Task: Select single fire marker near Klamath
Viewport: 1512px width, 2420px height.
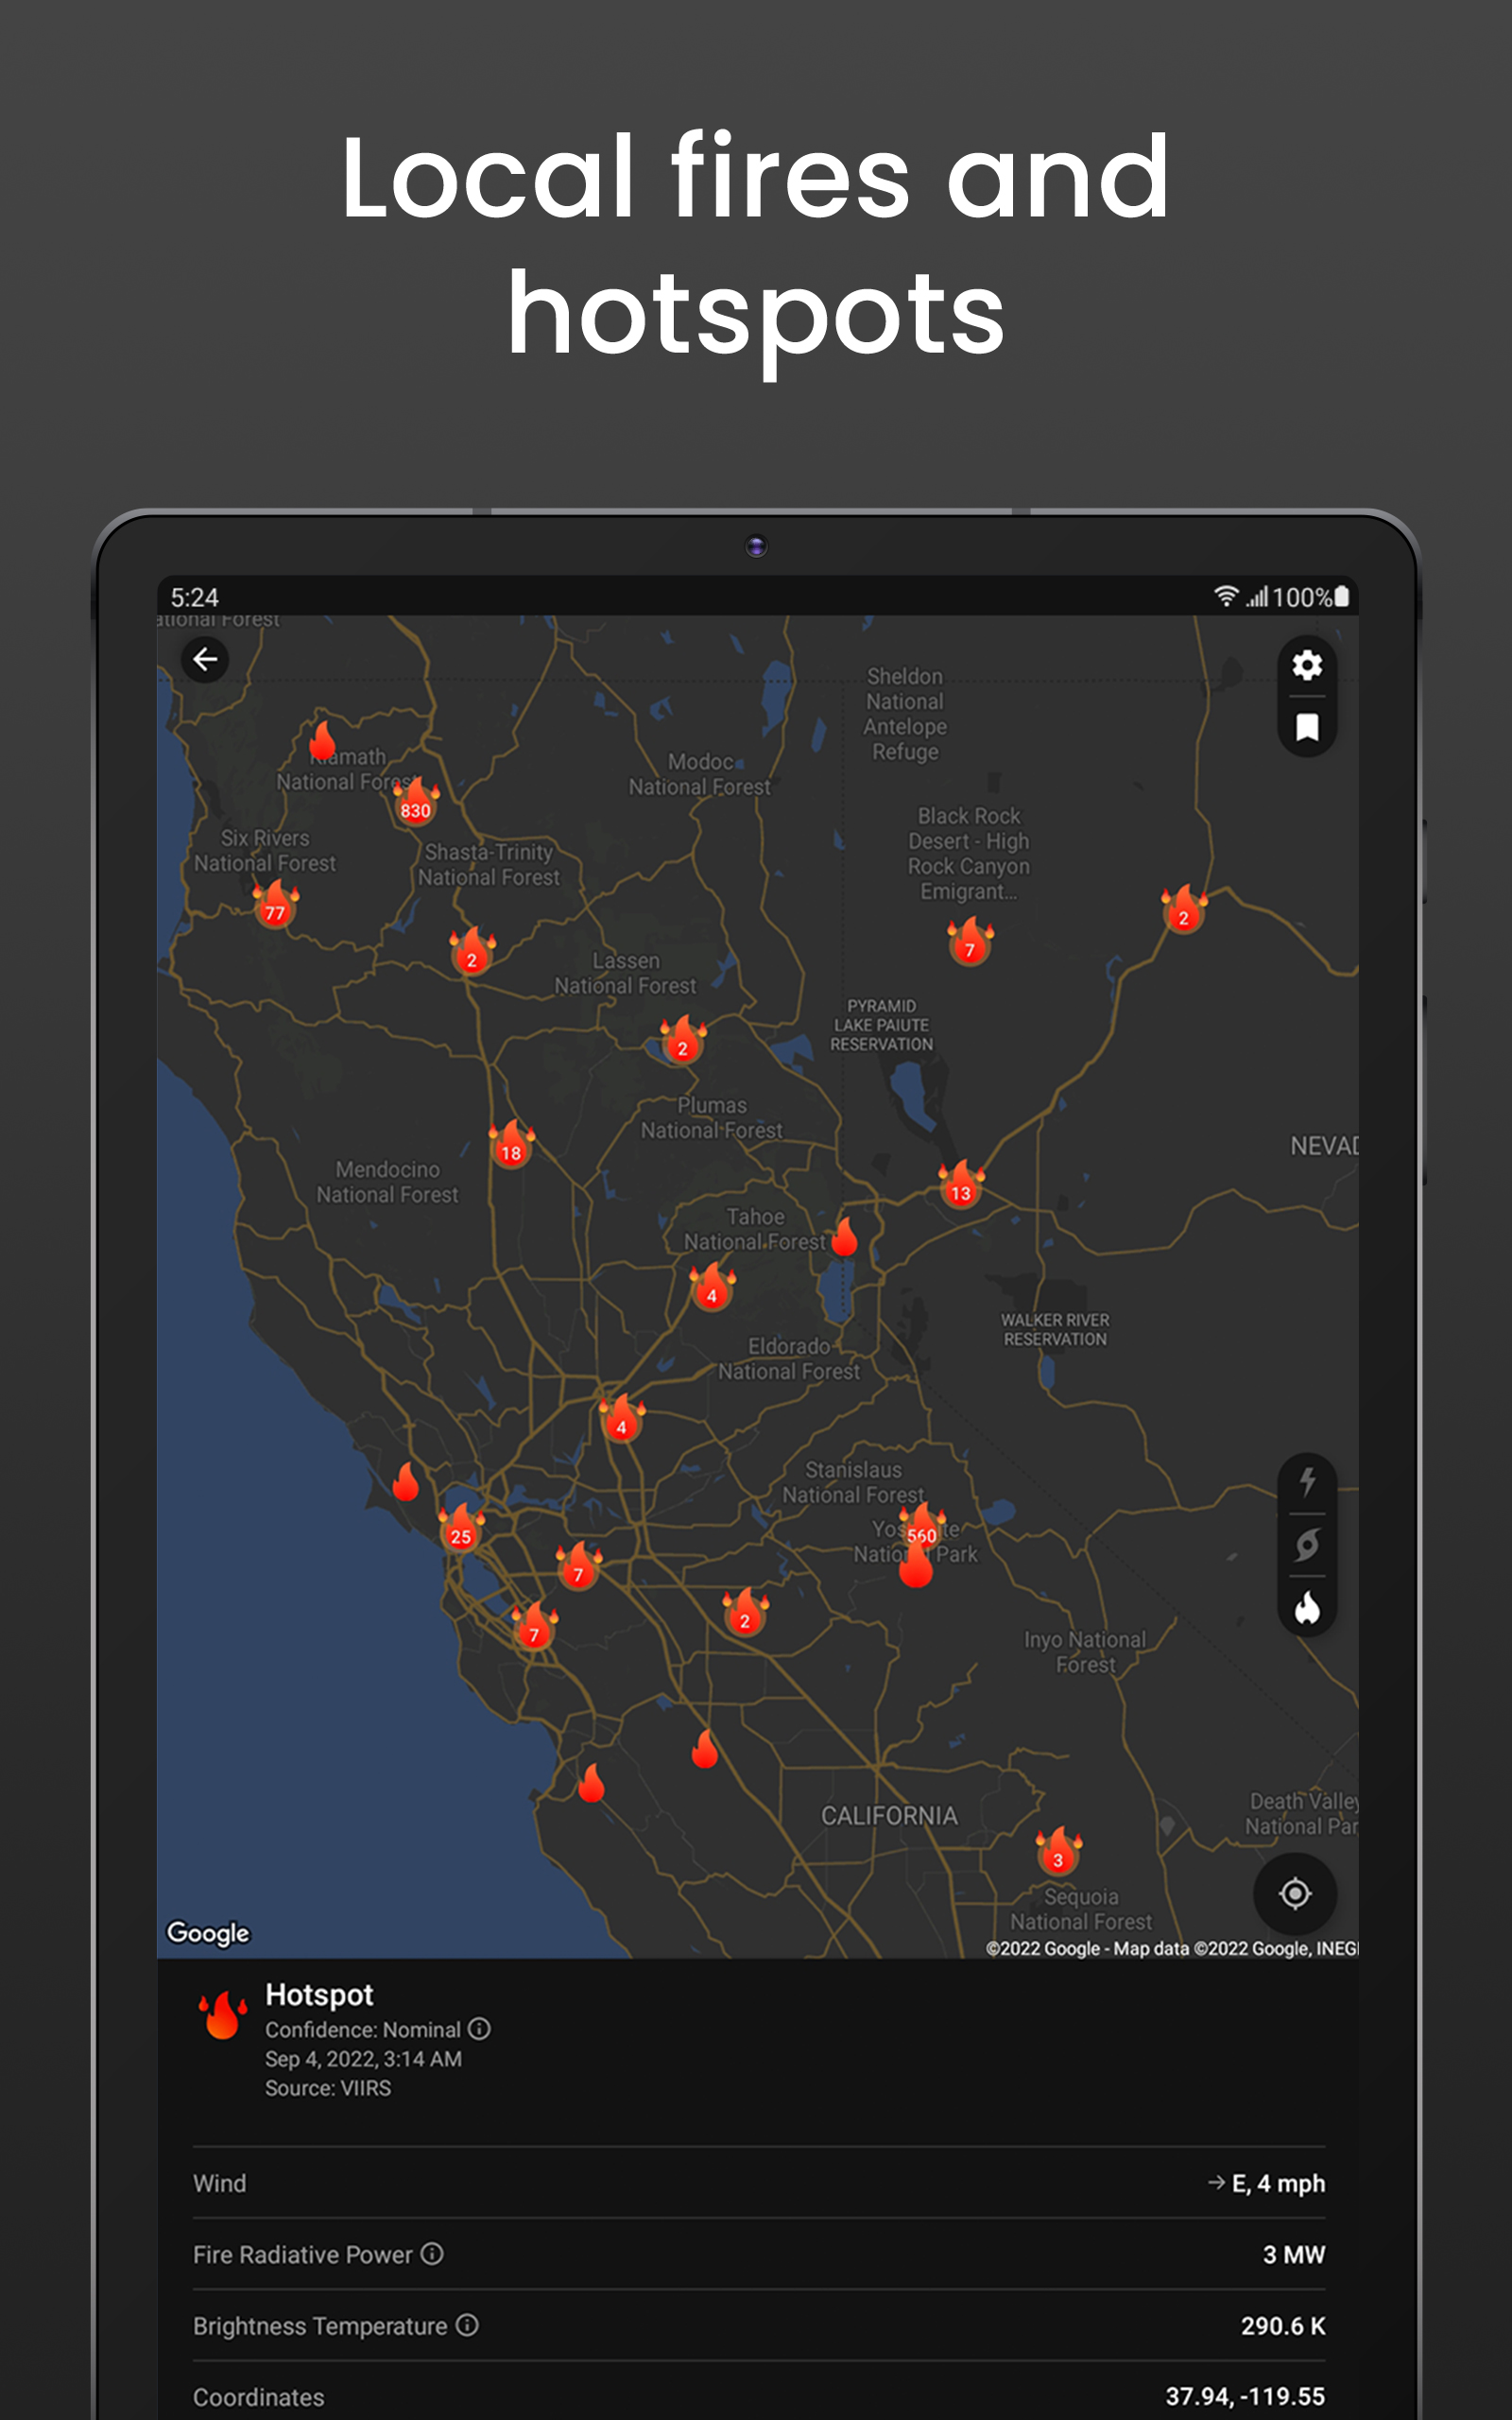Action: pyautogui.click(x=323, y=742)
